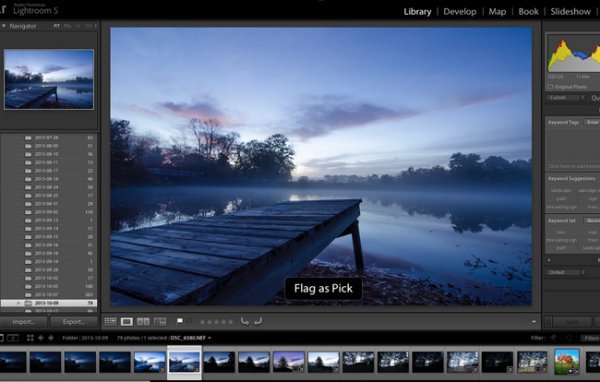Click the Import button
Screen dimensions: 600x382
24,322
